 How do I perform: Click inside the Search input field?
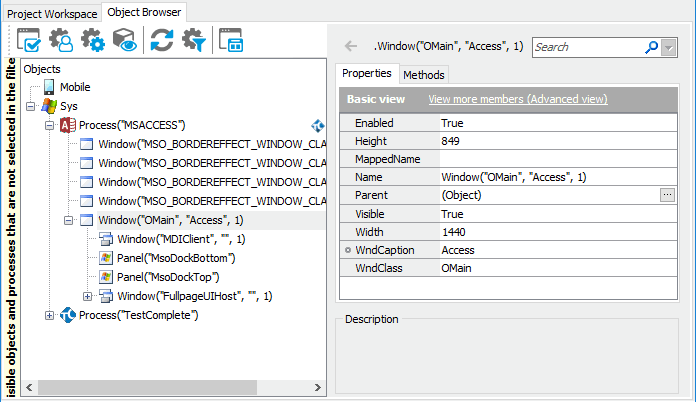coord(588,47)
